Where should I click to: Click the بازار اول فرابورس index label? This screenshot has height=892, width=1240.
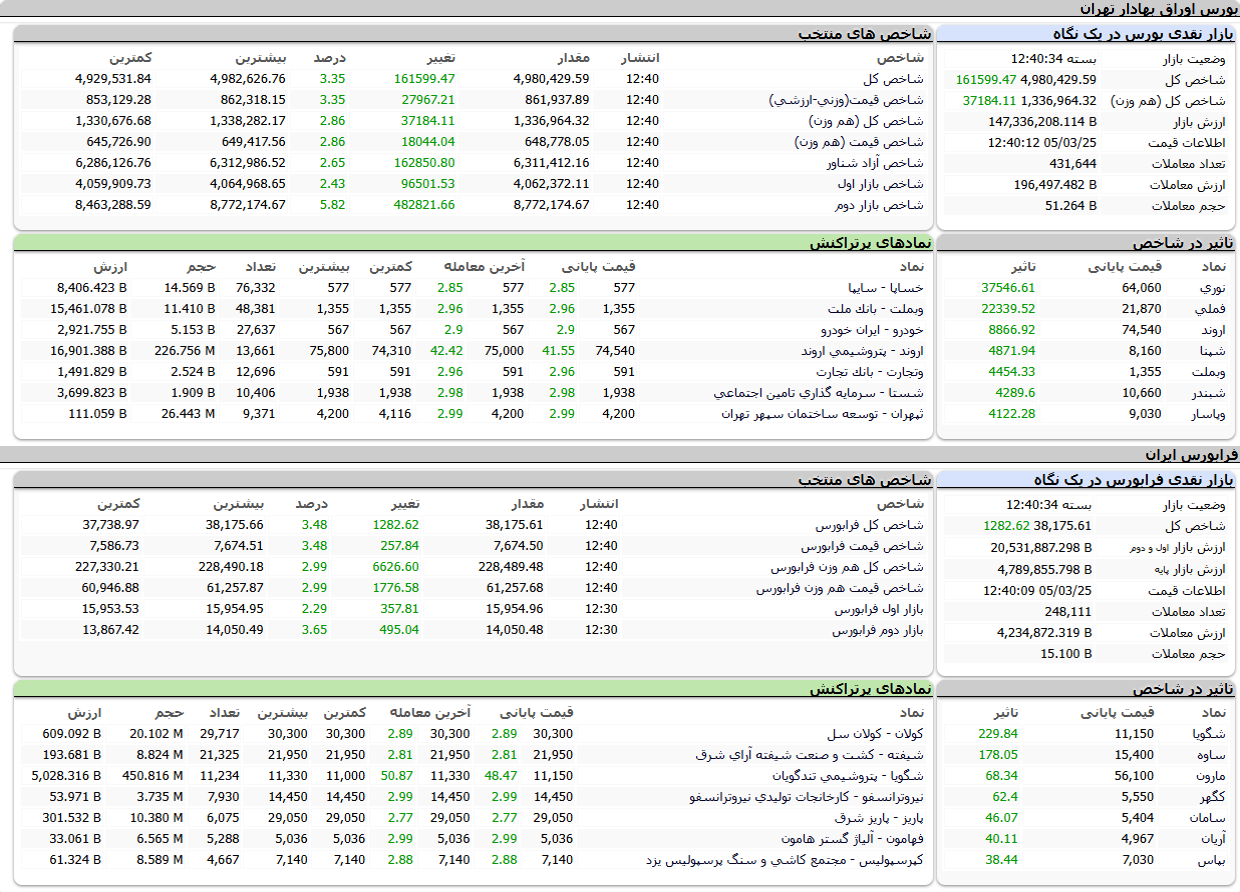click(x=879, y=609)
